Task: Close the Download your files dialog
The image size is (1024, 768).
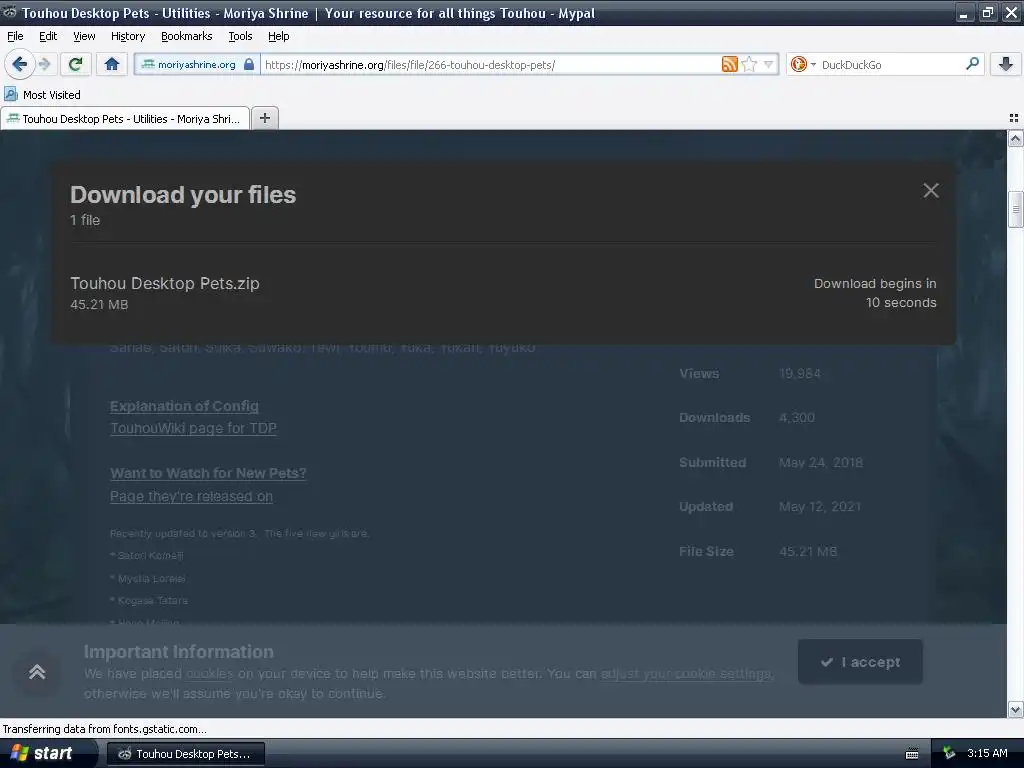Action: [931, 190]
